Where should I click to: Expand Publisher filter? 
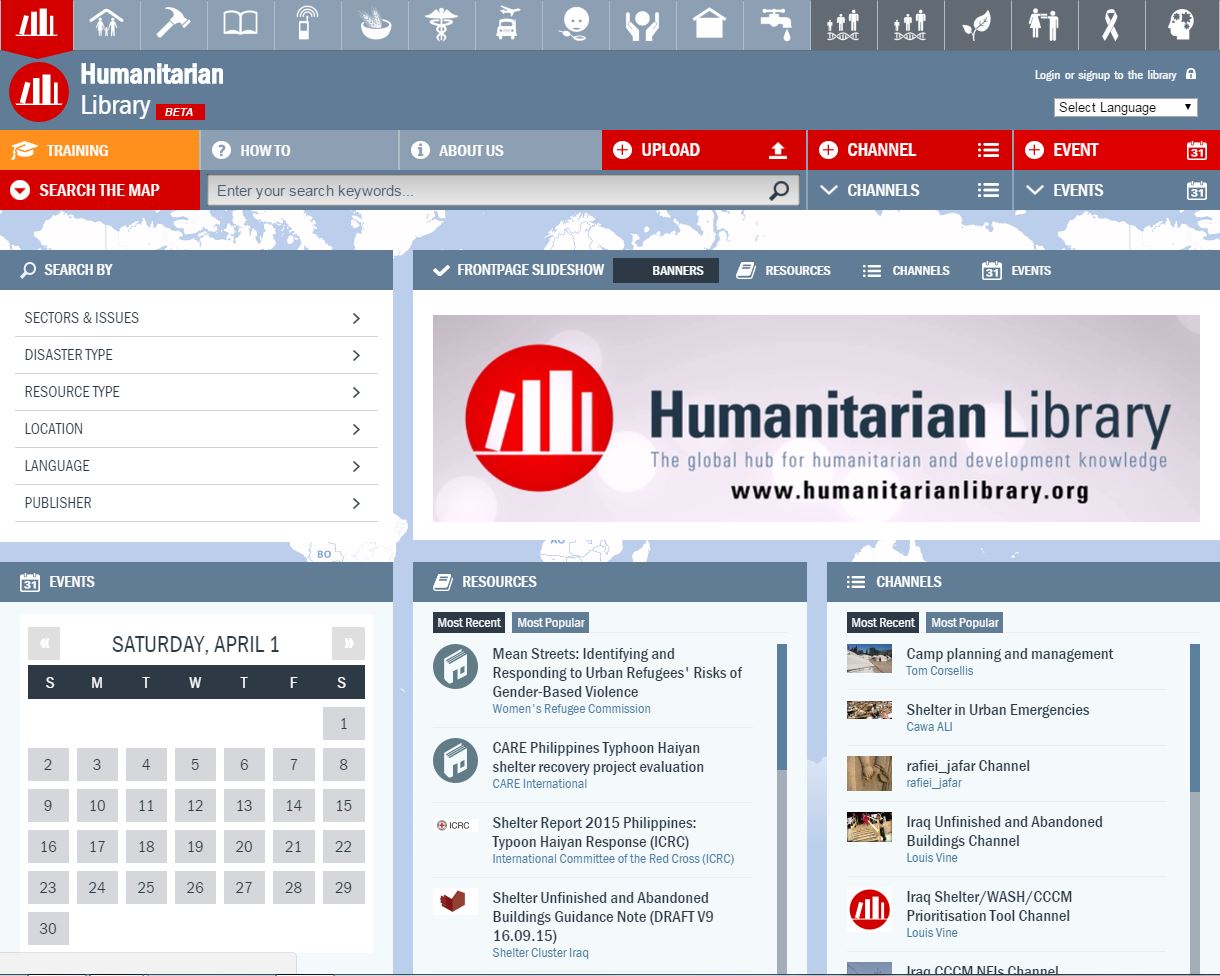[x=196, y=503]
